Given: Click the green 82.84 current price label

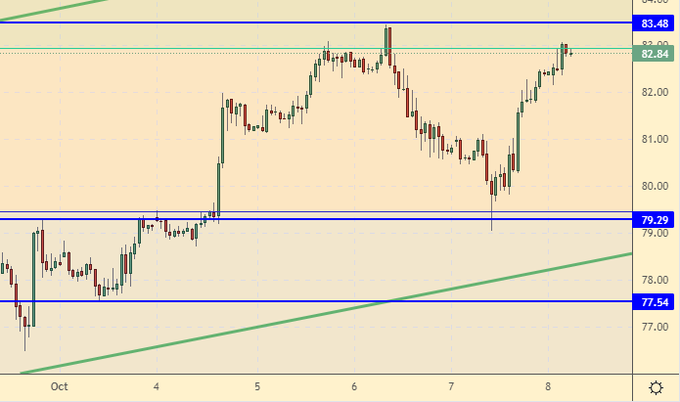Looking at the screenshot, I should click(x=655, y=54).
